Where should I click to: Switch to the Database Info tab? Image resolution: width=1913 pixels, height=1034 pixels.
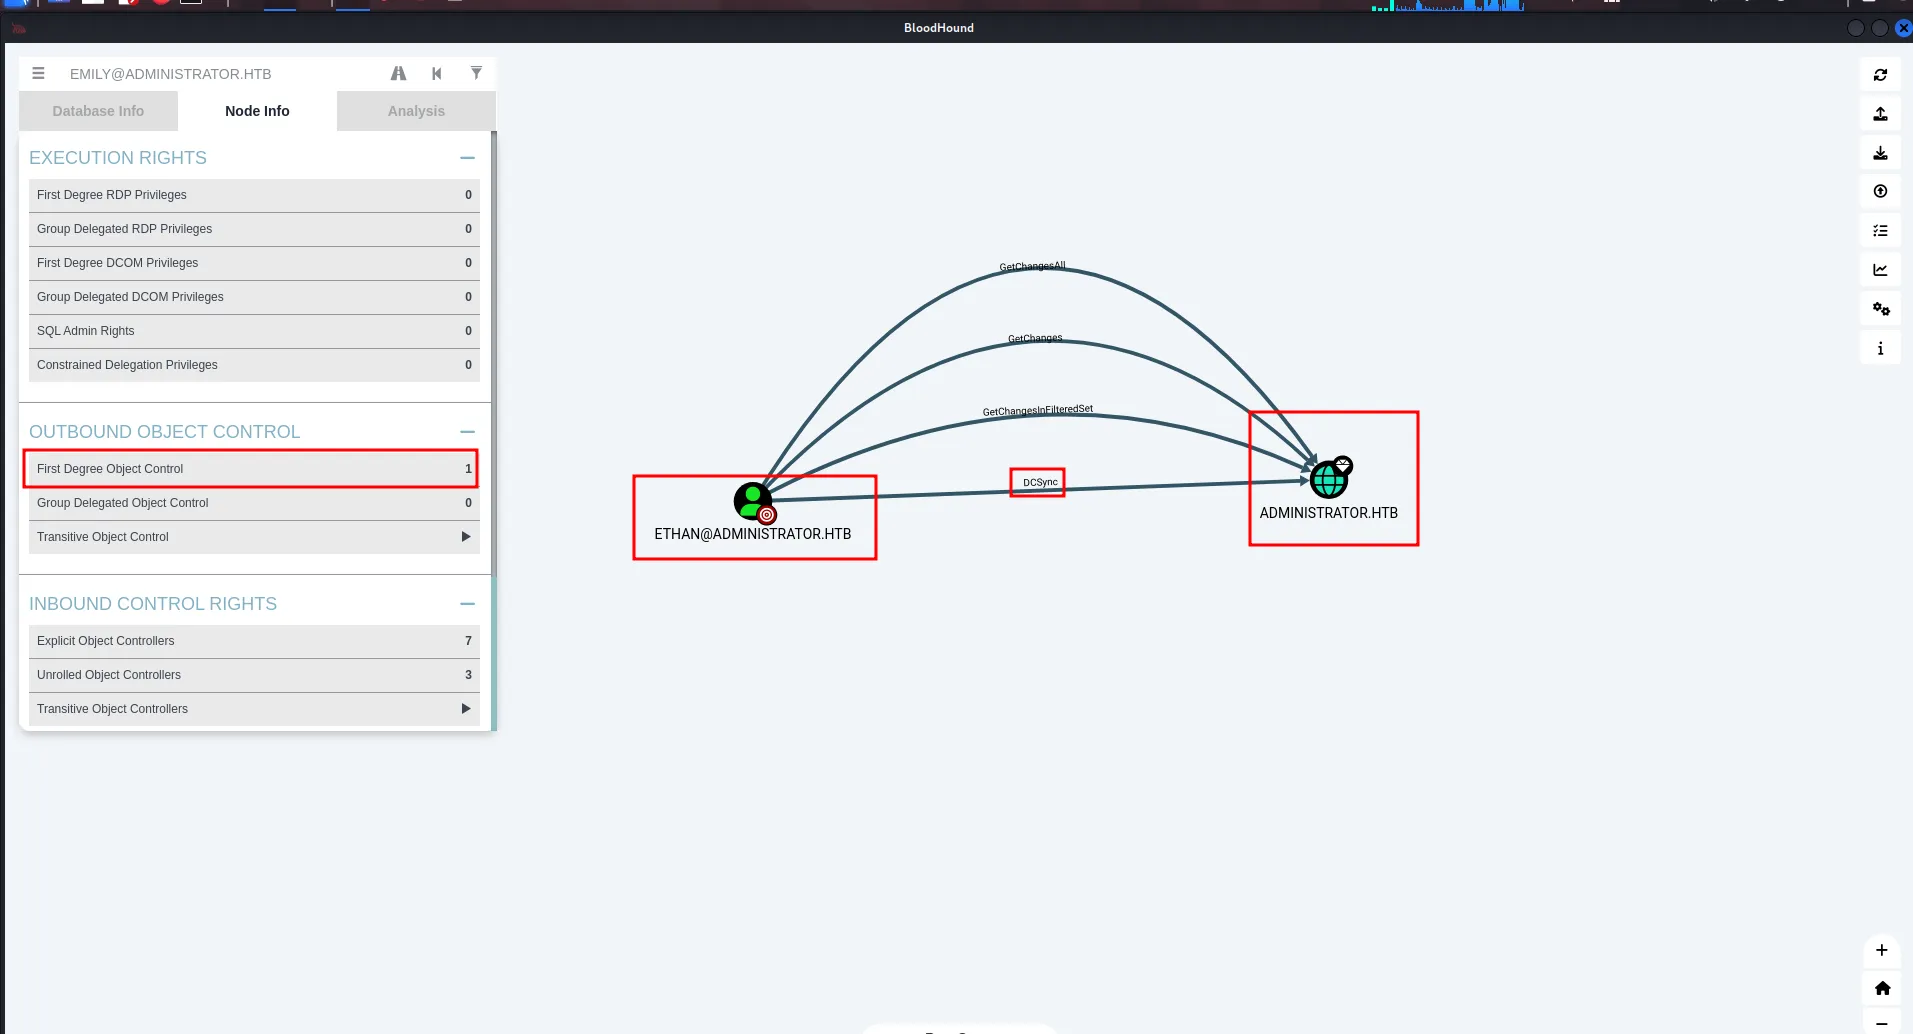click(x=98, y=111)
